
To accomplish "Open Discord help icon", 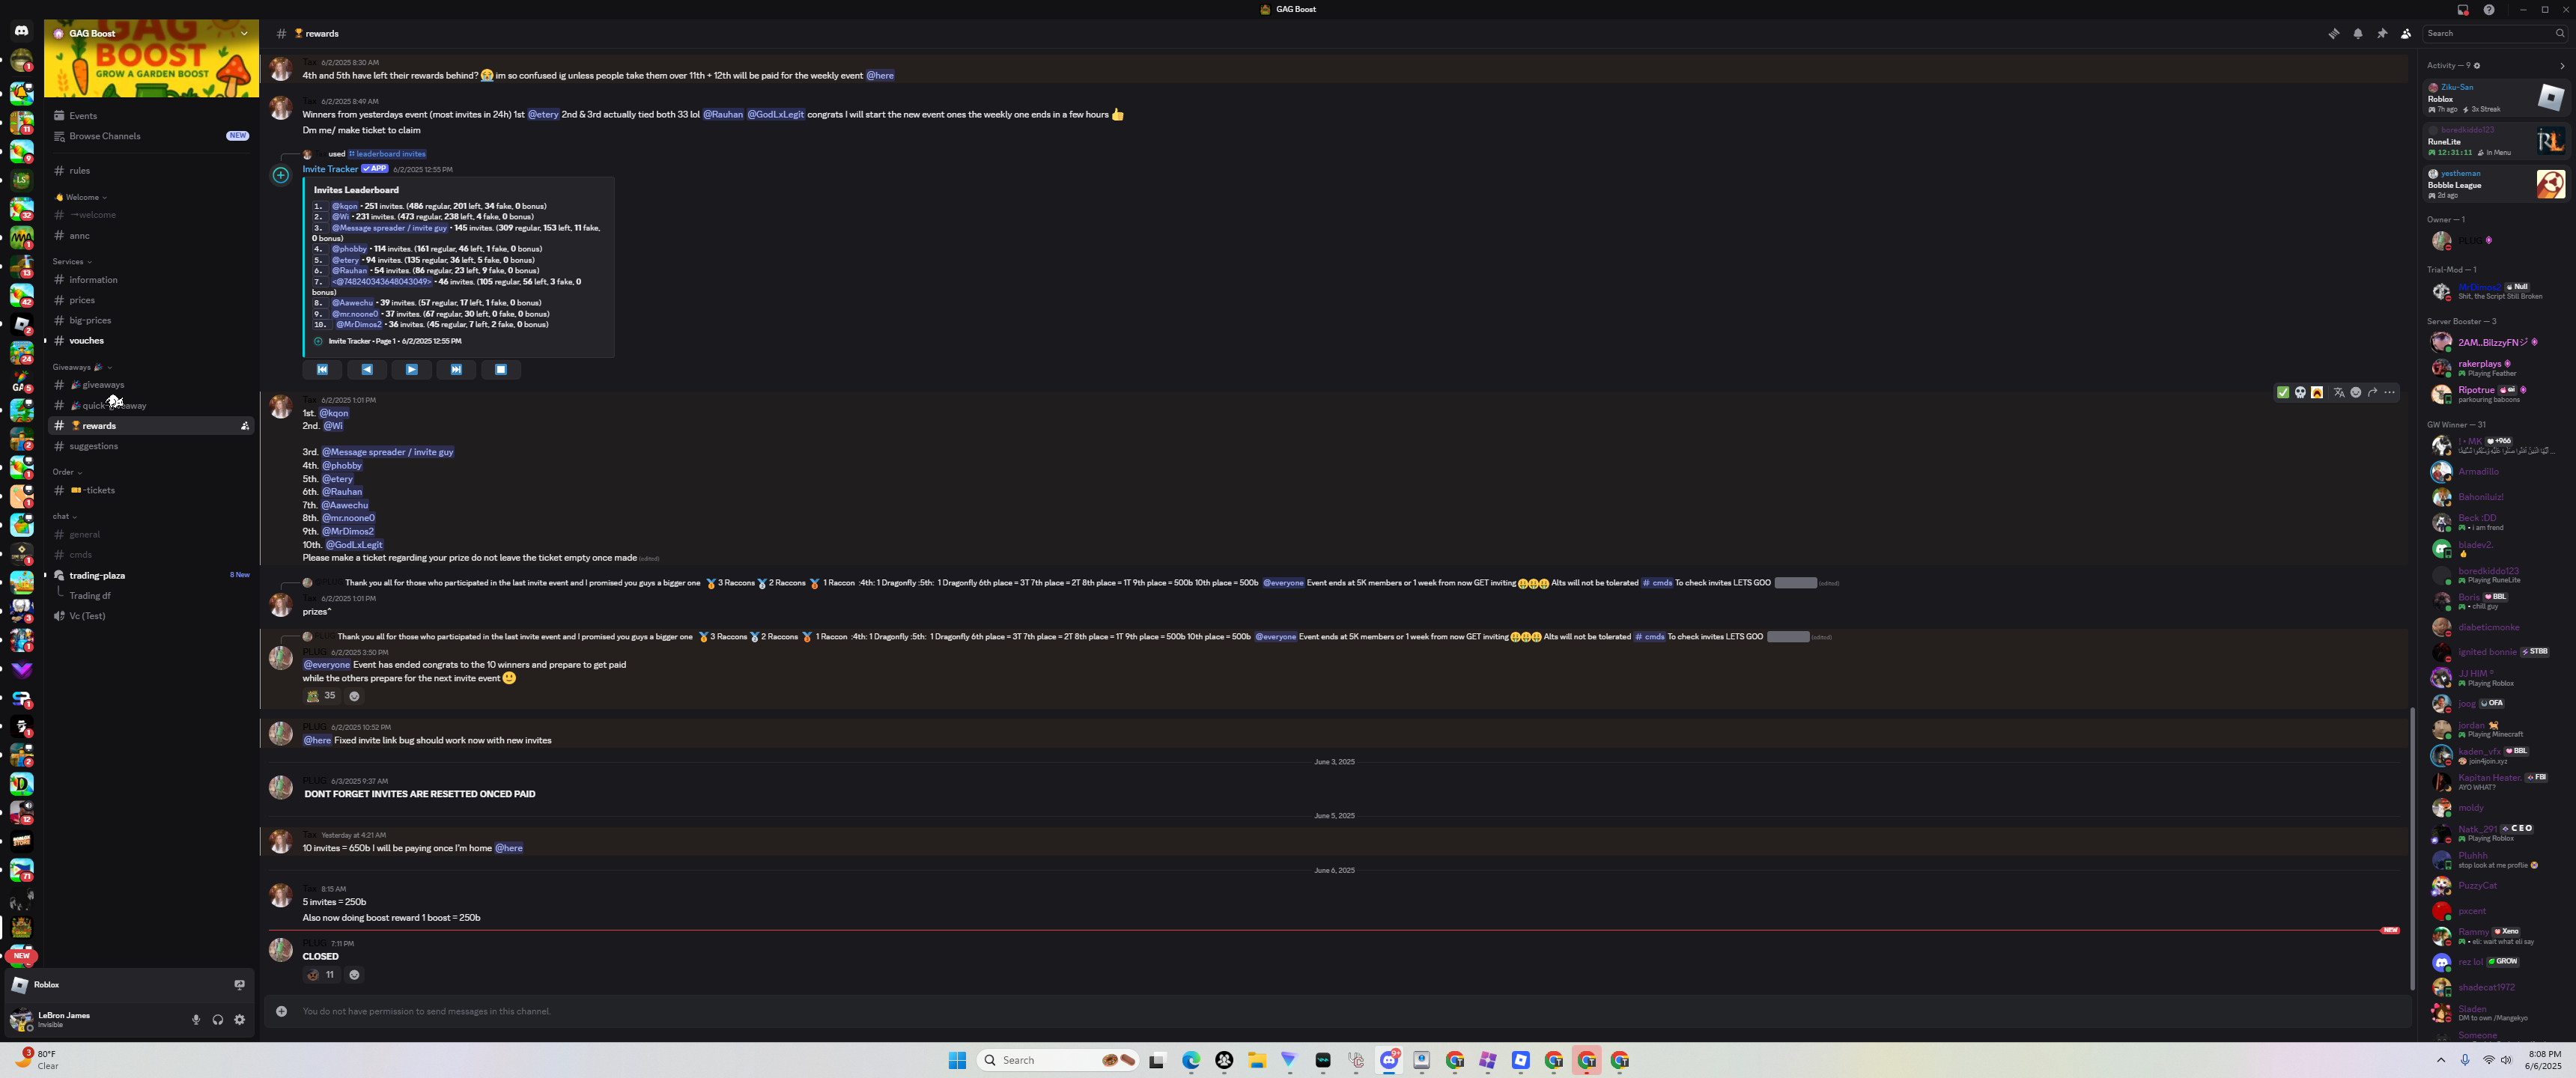I will [2489, 10].
